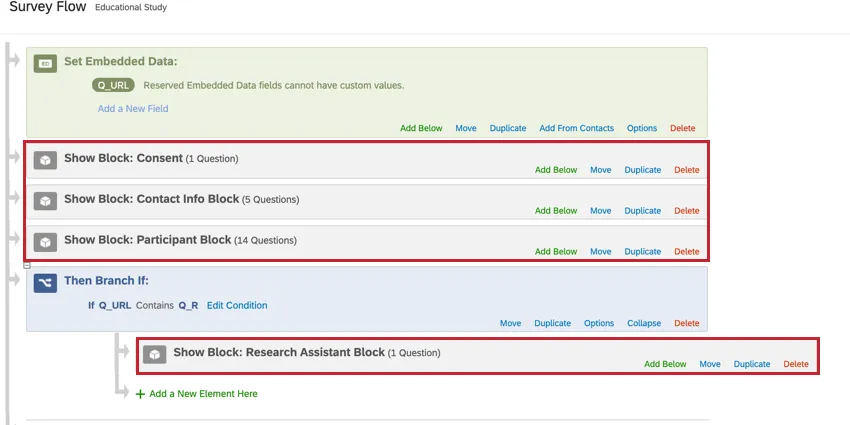850x425 pixels.
Task: Click the Branch element icon
Action: (45, 283)
